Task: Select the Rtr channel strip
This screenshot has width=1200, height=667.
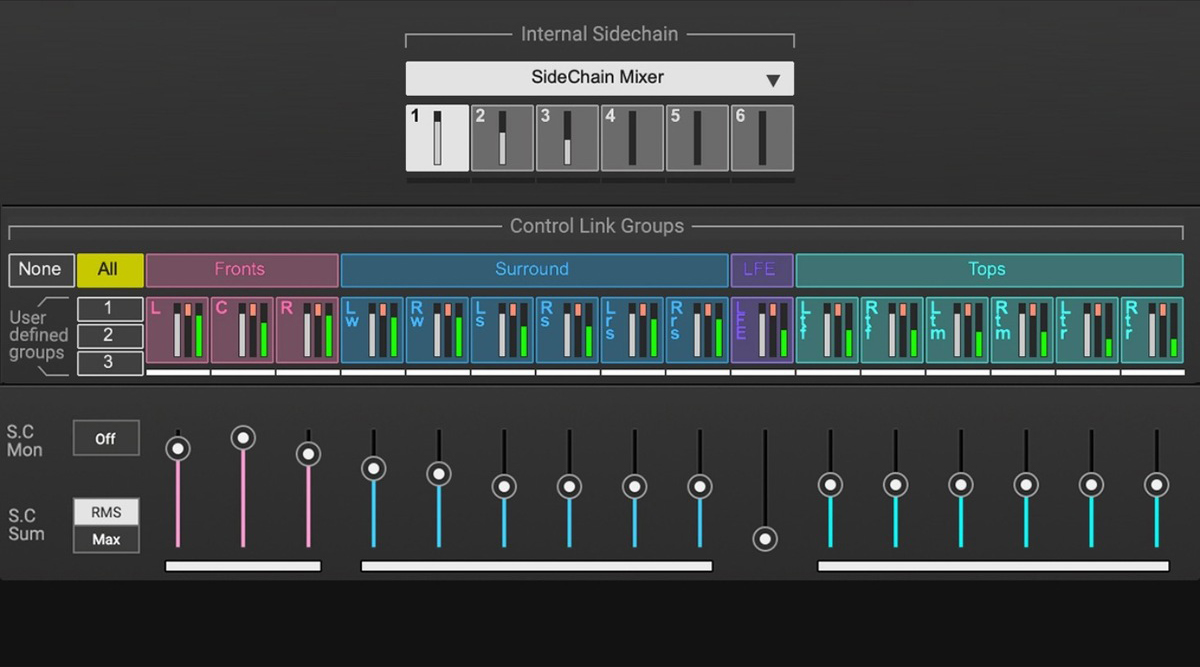Action: click(1153, 329)
